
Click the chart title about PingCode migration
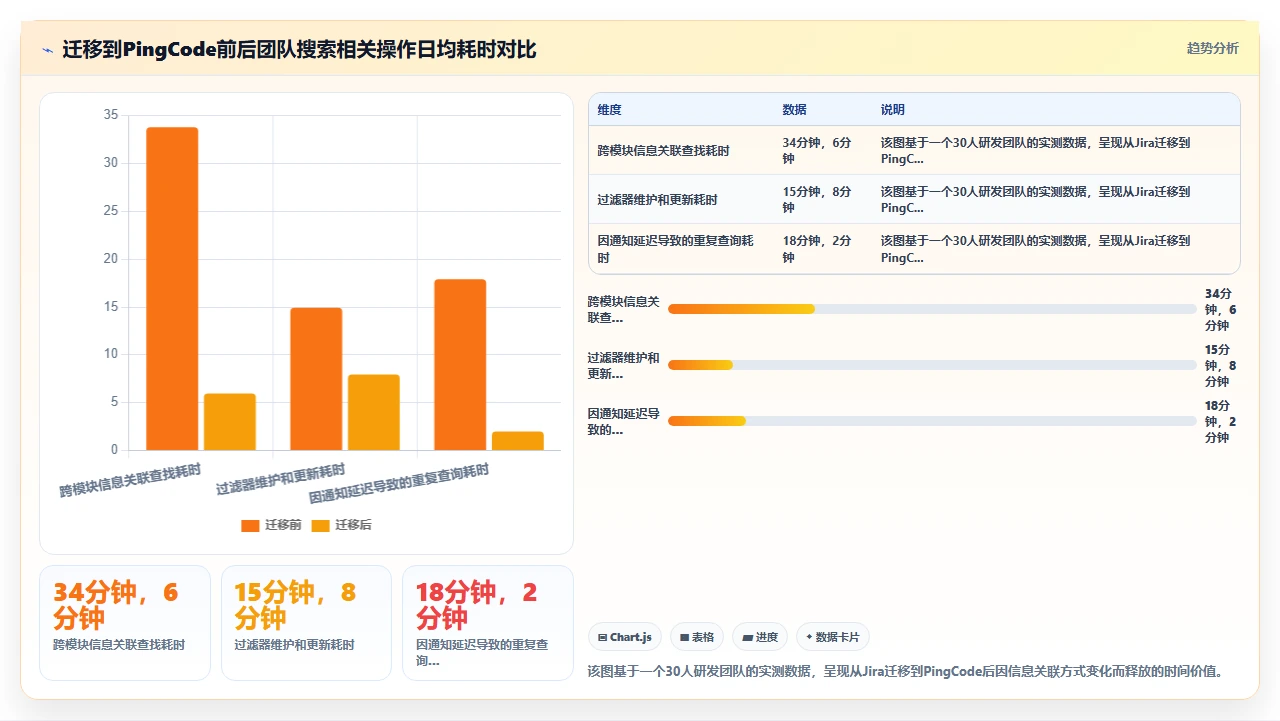299,49
